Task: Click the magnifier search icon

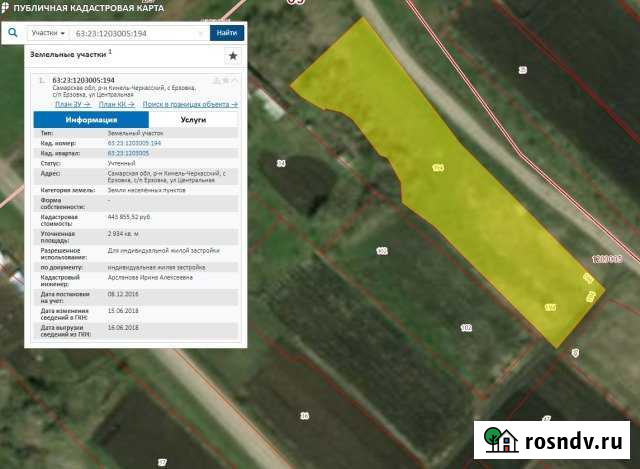Action: coord(13,33)
